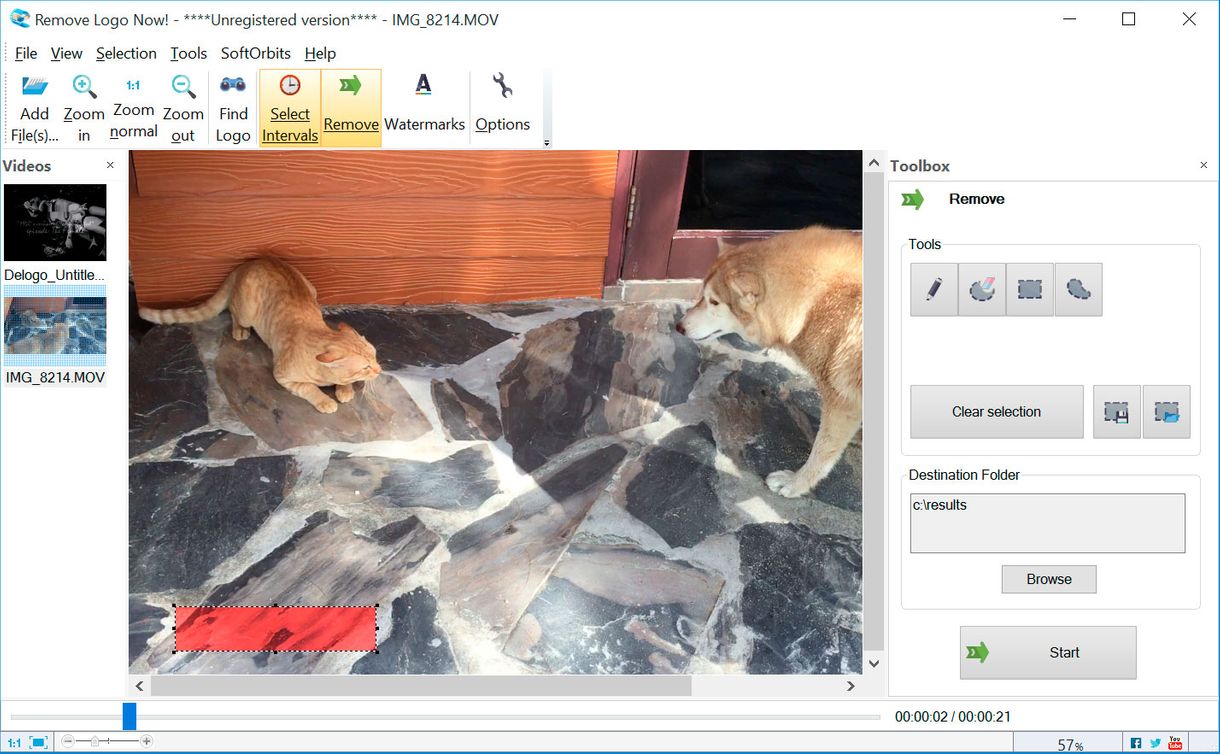Image resolution: width=1220 pixels, height=754 pixels.
Task: Open the Selection menu
Action: click(x=126, y=53)
